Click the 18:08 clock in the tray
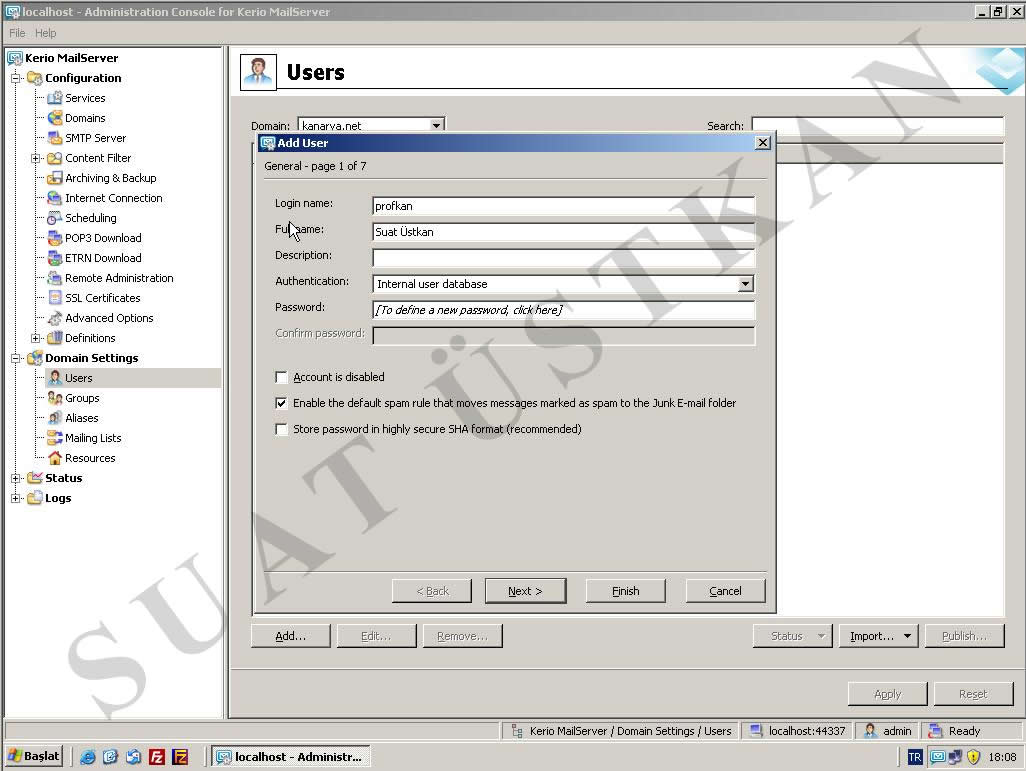This screenshot has width=1026, height=771. point(1002,757)
